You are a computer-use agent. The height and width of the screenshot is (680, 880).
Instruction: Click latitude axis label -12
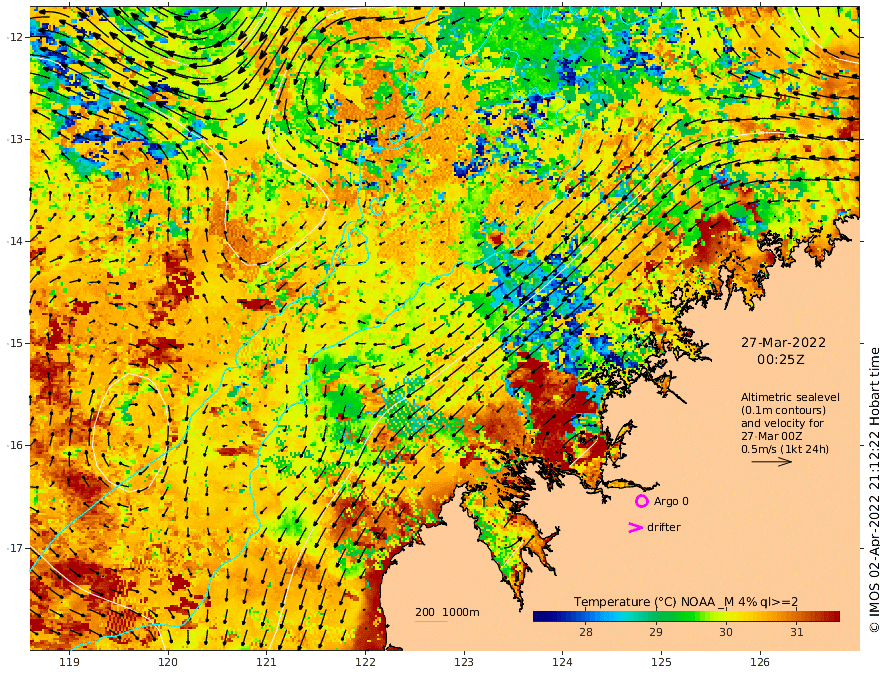(15, 37)
